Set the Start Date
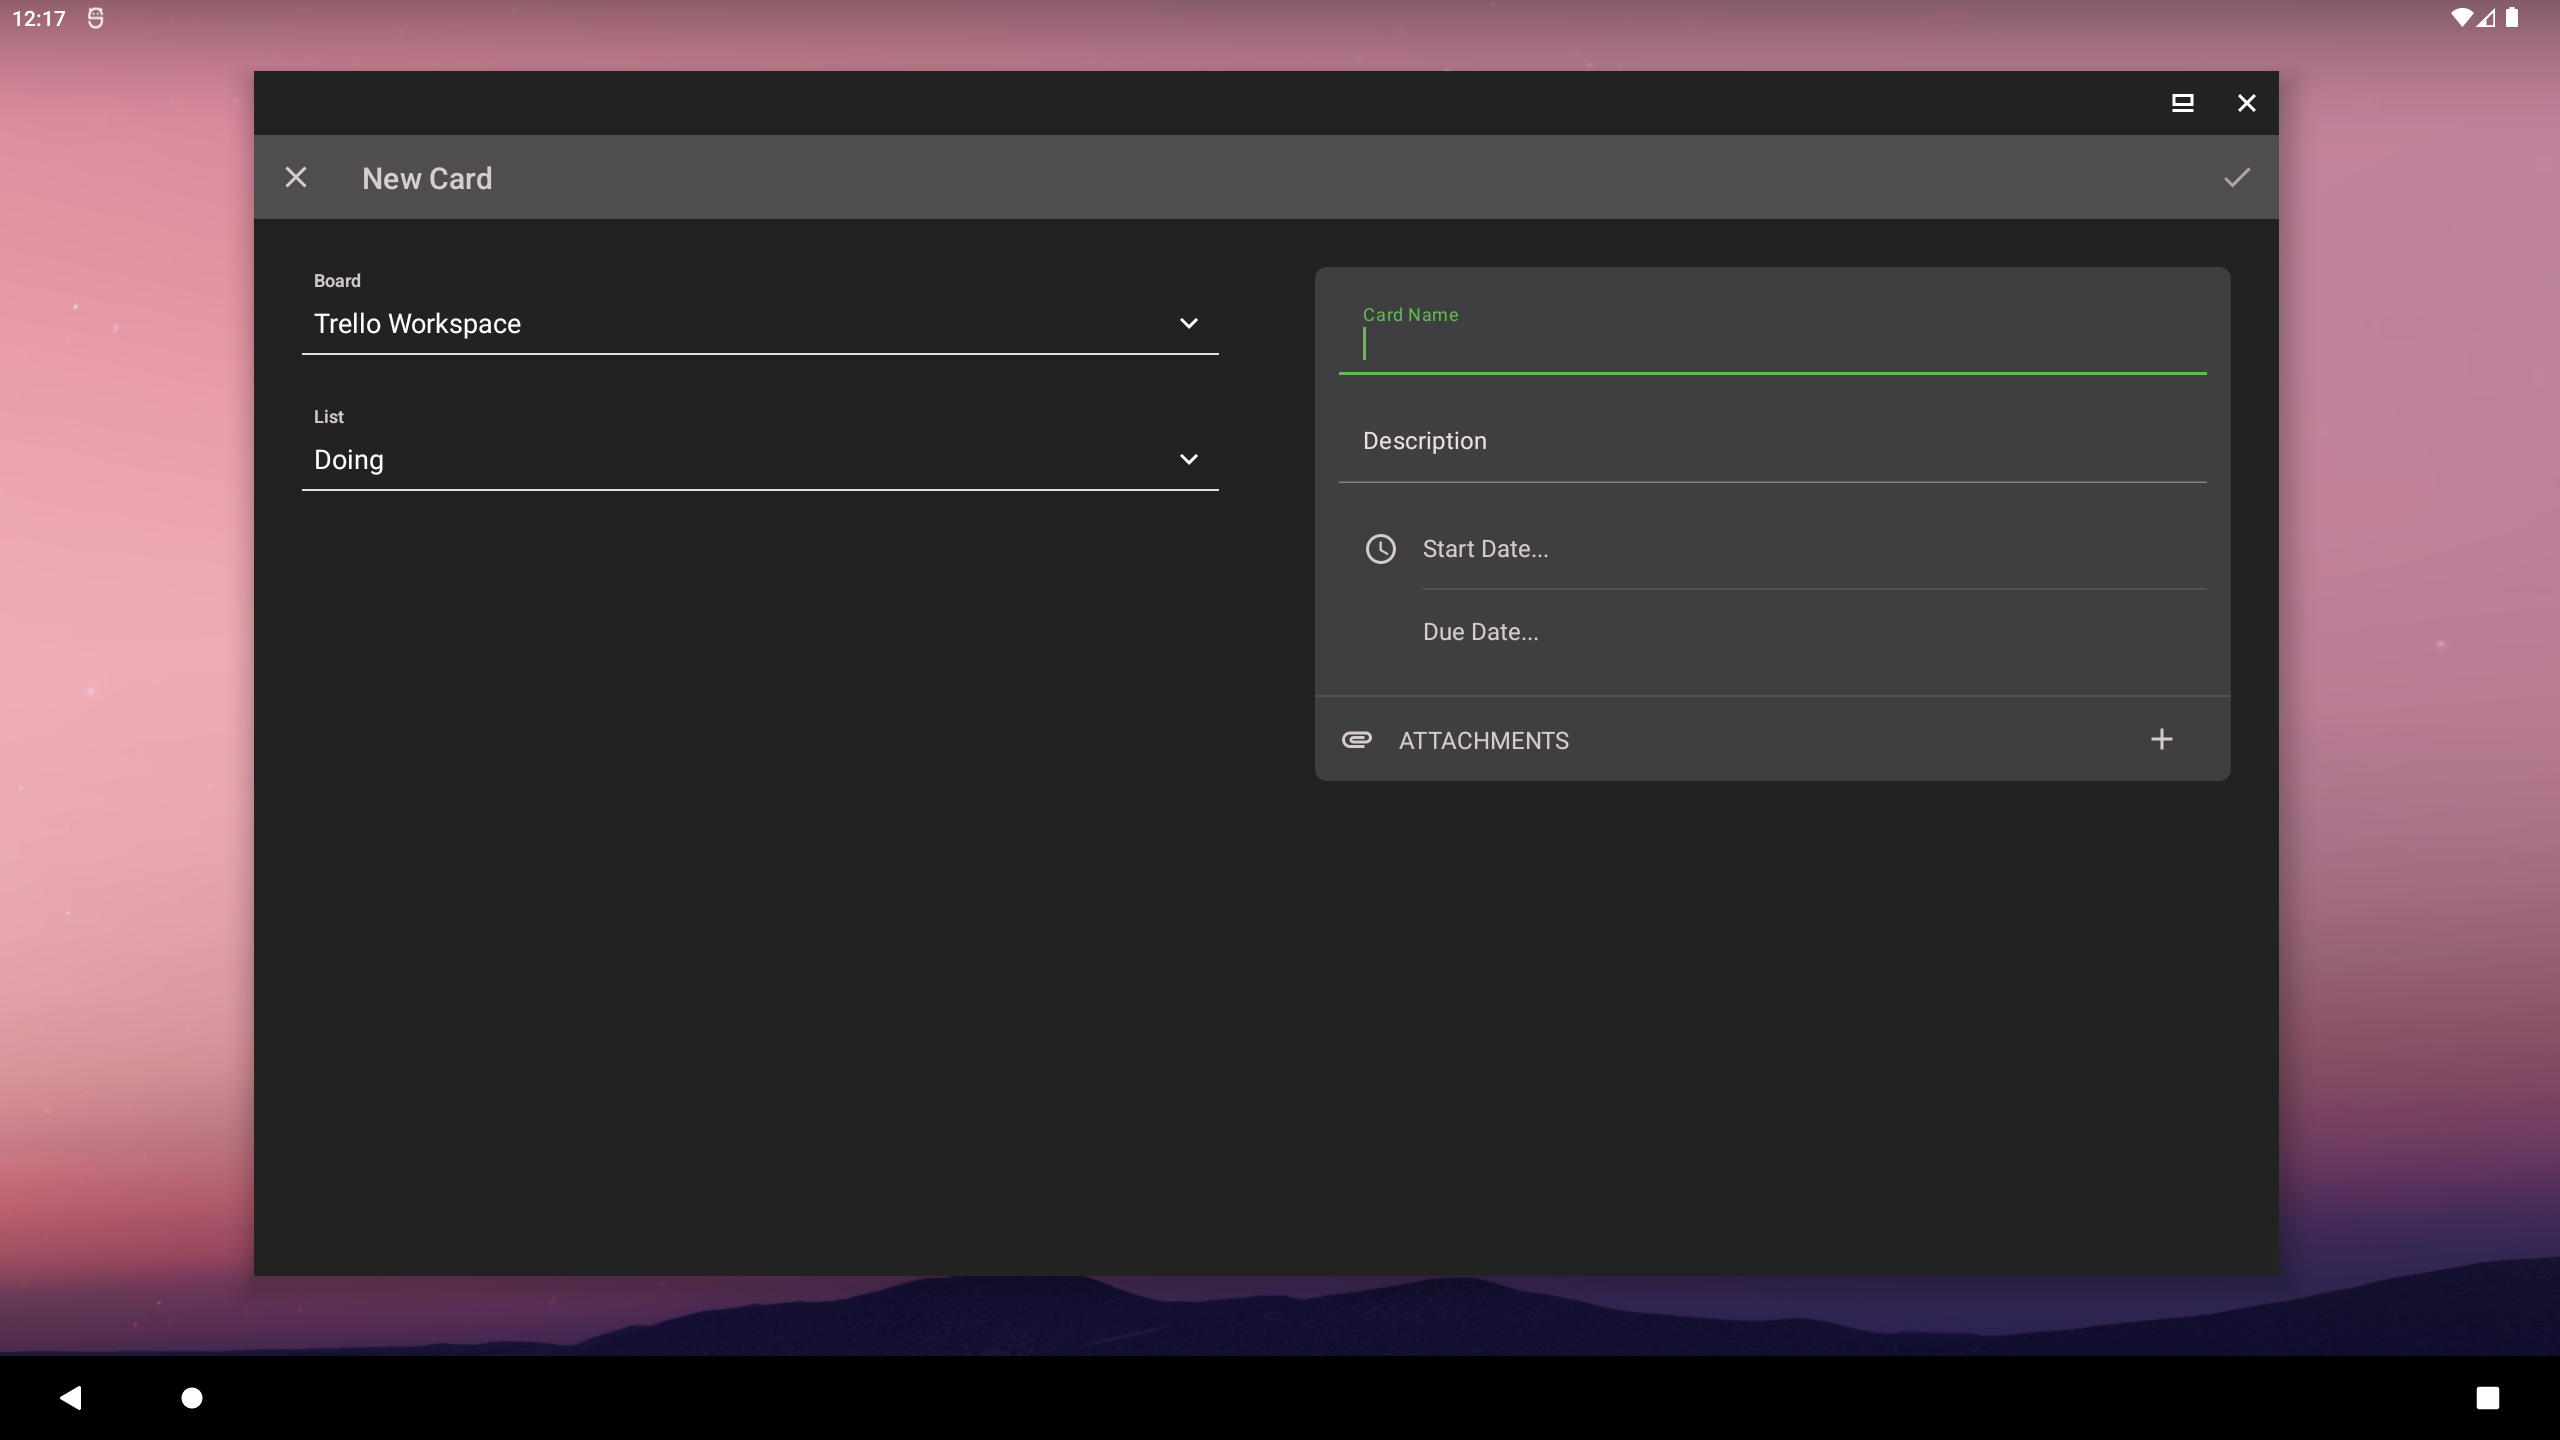 [x=1814, y=549]
